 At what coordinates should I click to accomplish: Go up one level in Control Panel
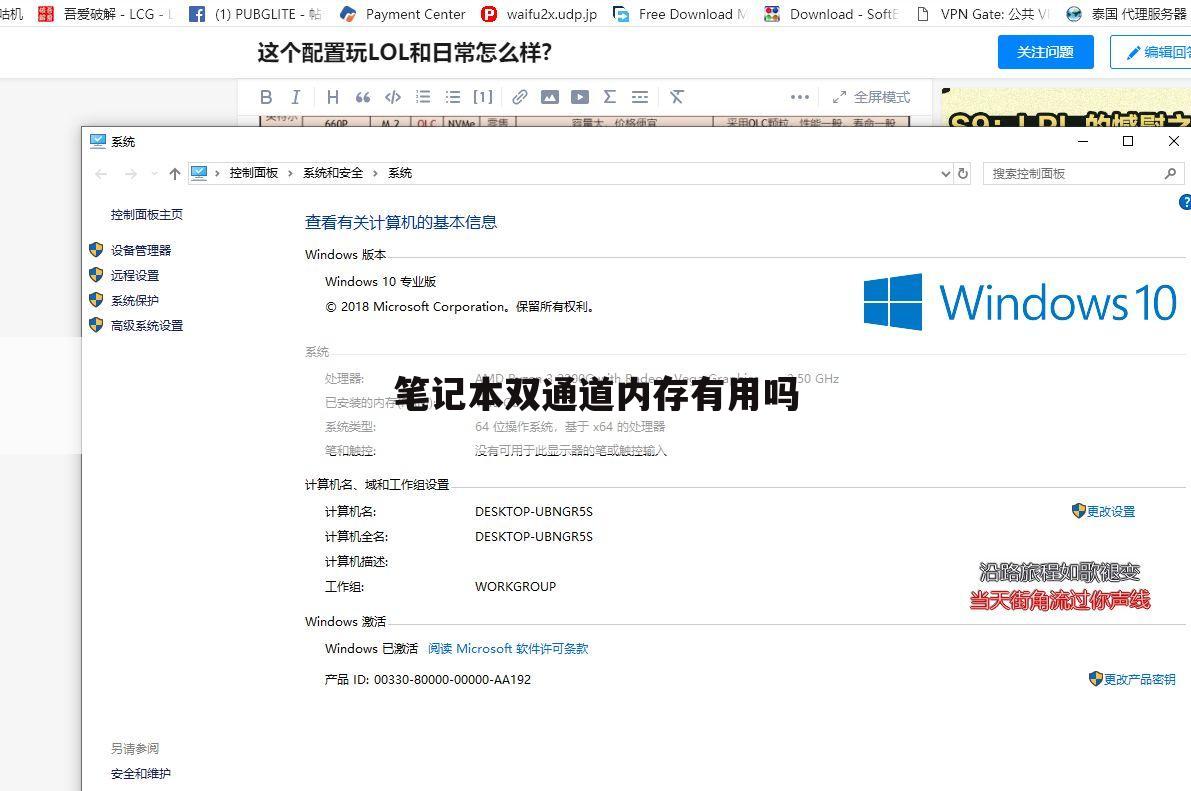coord(175,174)
